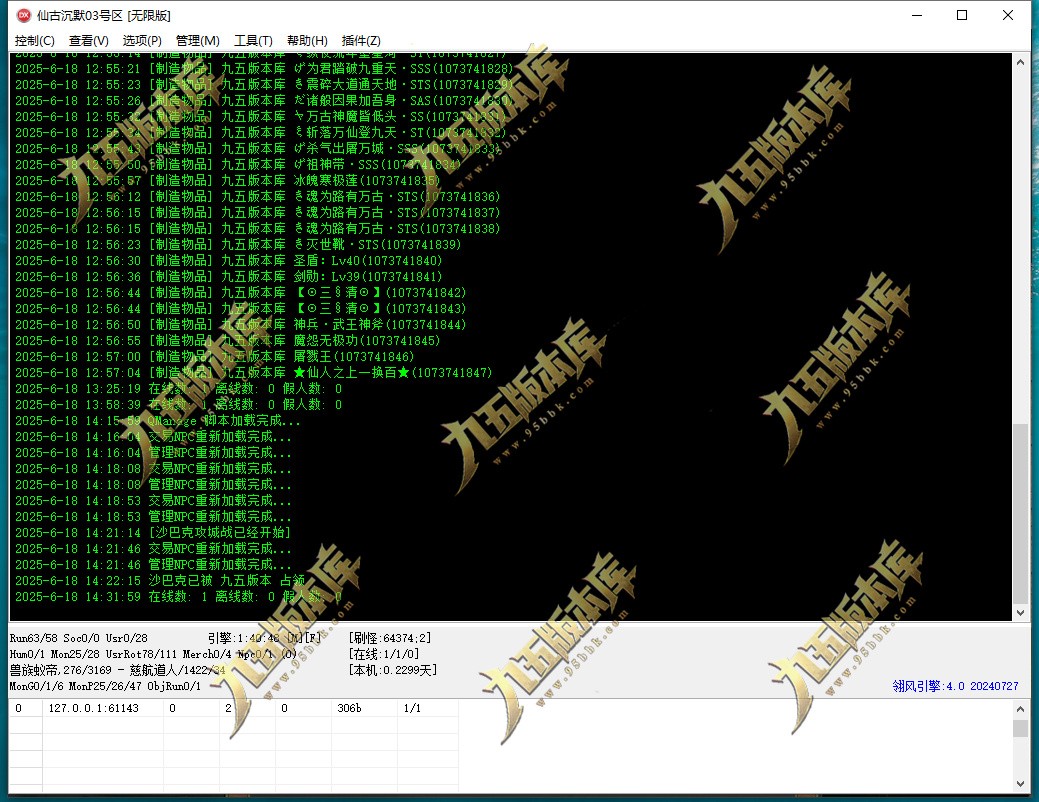Click the [本机:0.2299天] status text
The height and width of the screenshot is (802, 1039).
click(x=392, y=670)
